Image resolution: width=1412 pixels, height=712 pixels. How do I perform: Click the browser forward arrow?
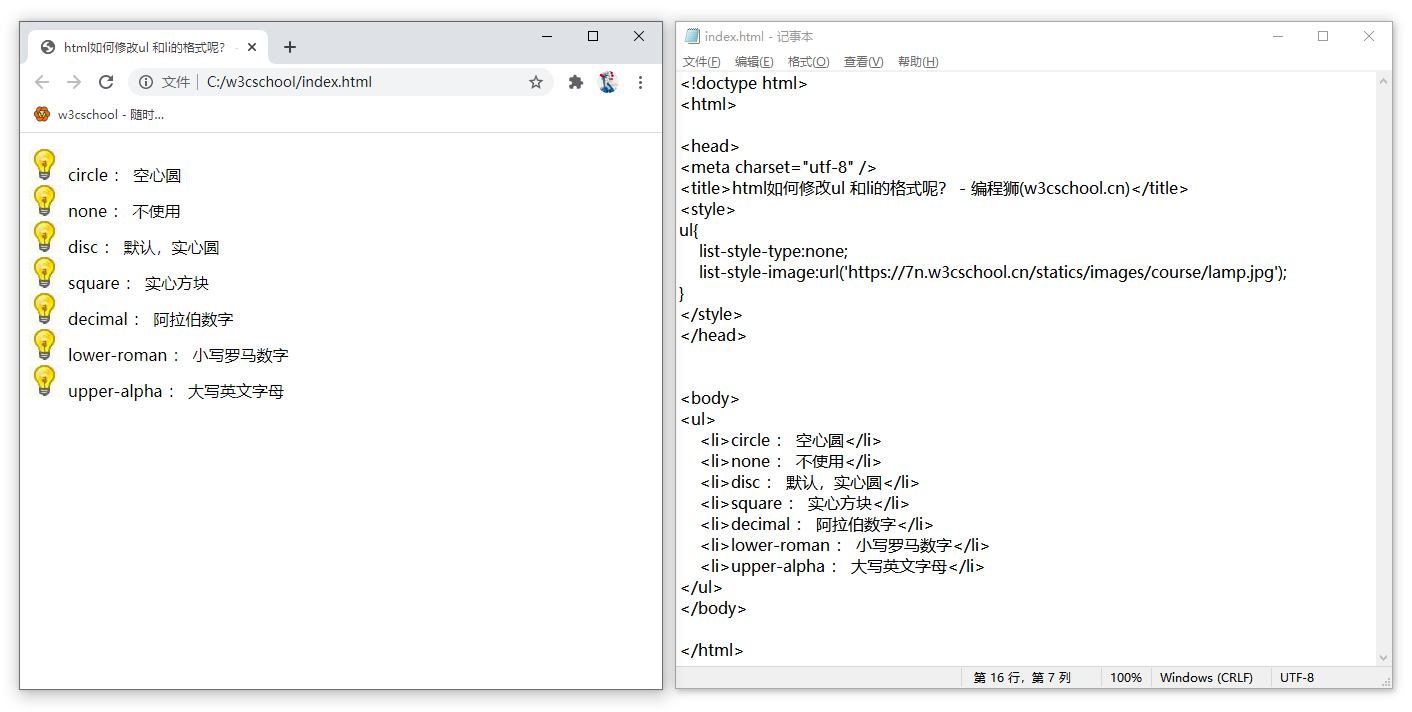click(74, 82)
